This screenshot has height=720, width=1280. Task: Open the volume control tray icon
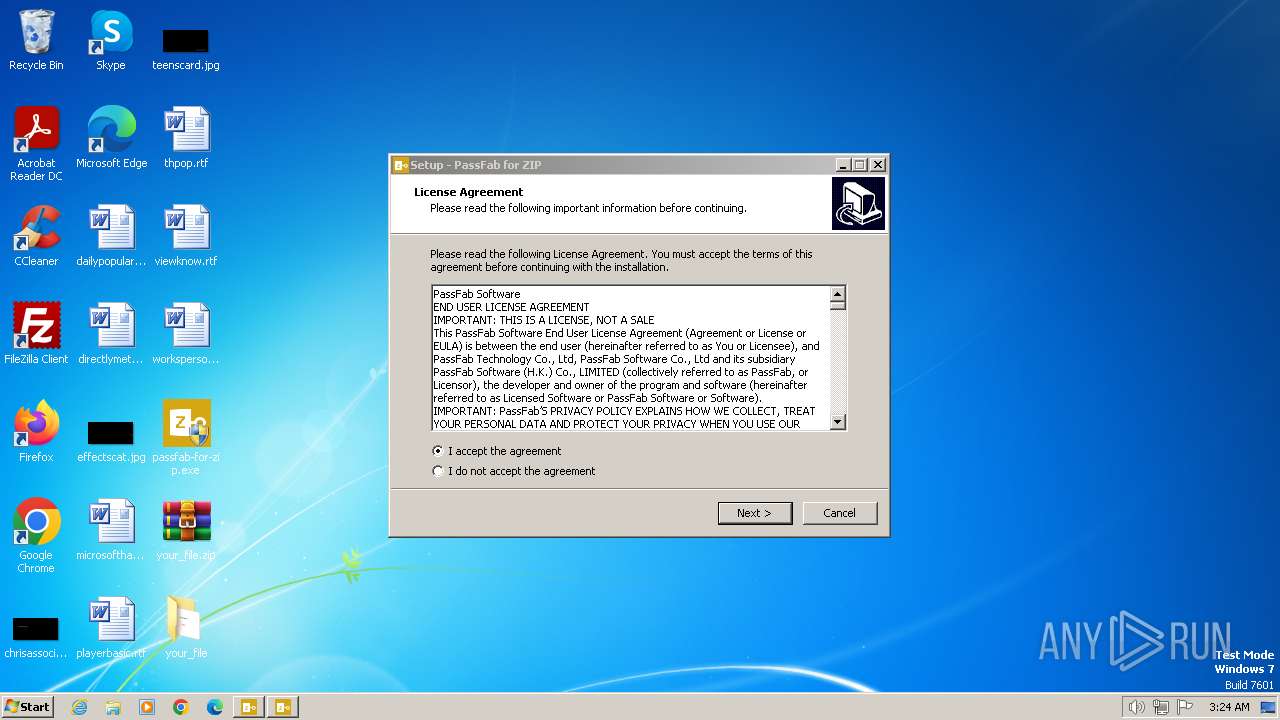coord(1136,707)
